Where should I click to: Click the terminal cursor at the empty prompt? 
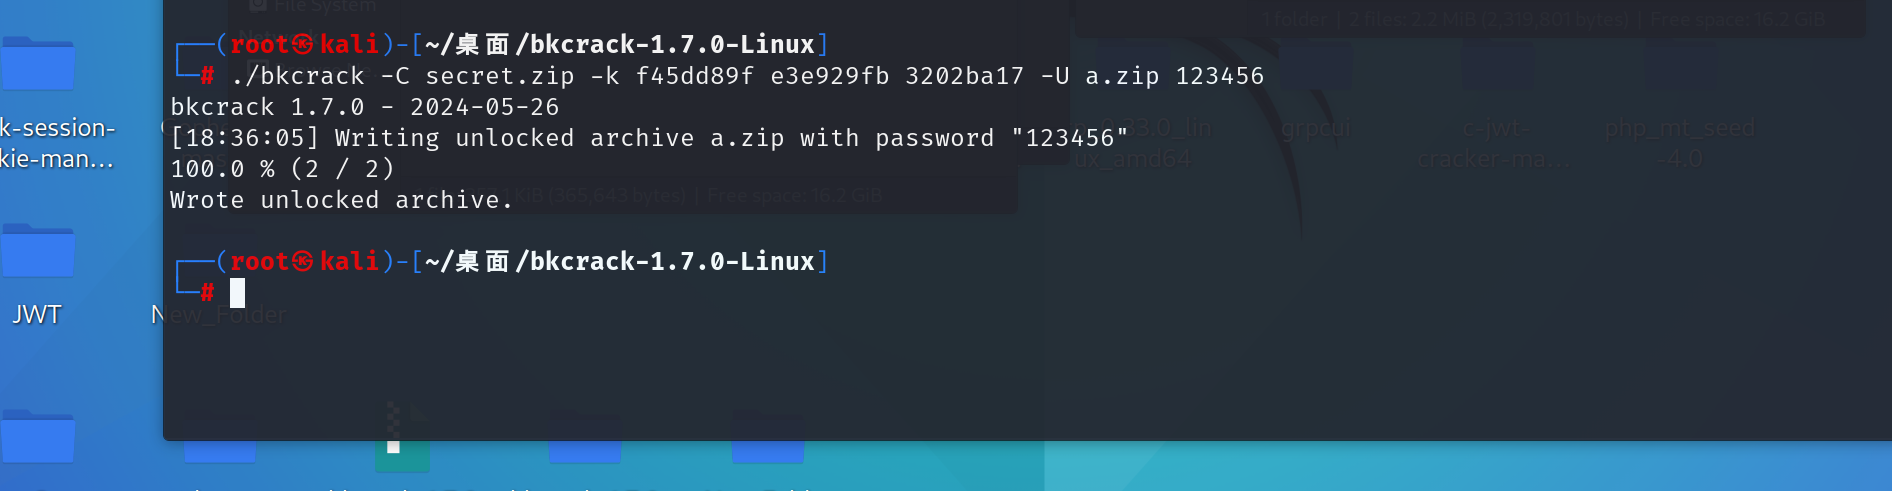pyautogui.click(x=237, y=293)
